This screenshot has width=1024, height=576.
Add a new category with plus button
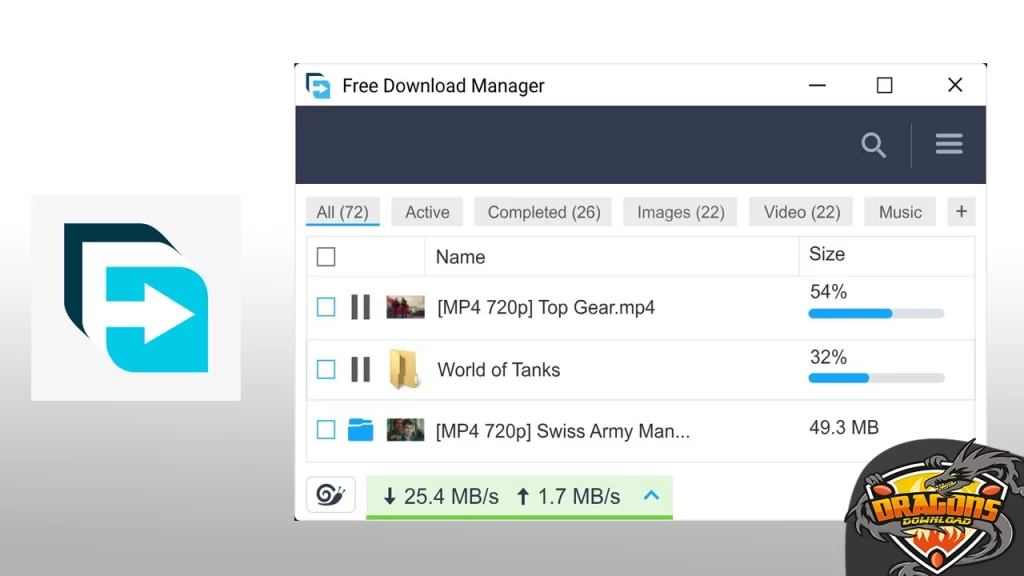point(960,211)
